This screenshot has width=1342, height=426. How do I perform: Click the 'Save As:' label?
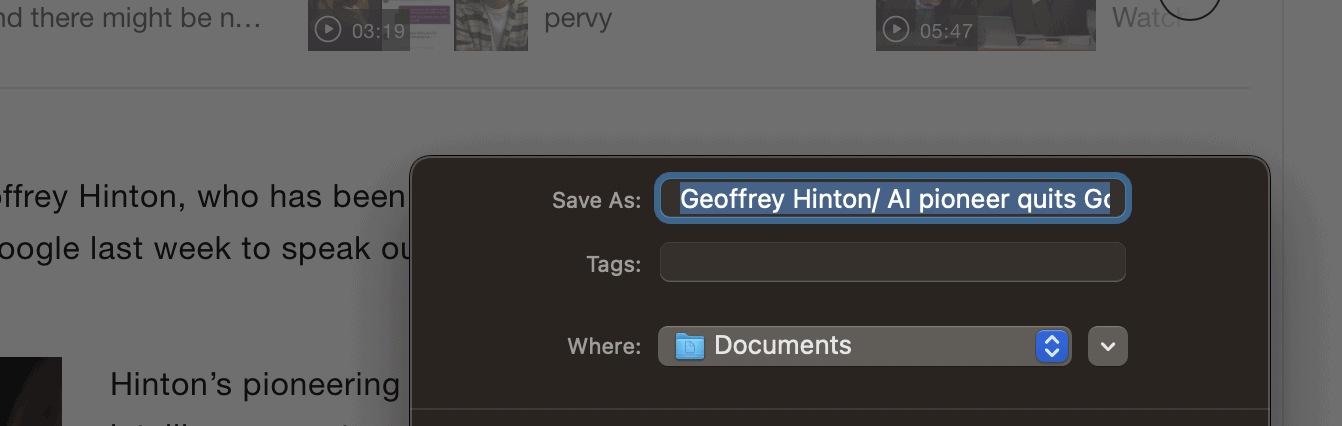click(596, 200)
